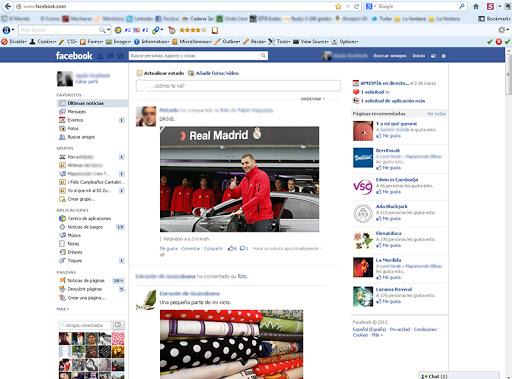Expand the ORDENAR dropdown
Viewport: 512px width, 379px height.
coord(313,99)
